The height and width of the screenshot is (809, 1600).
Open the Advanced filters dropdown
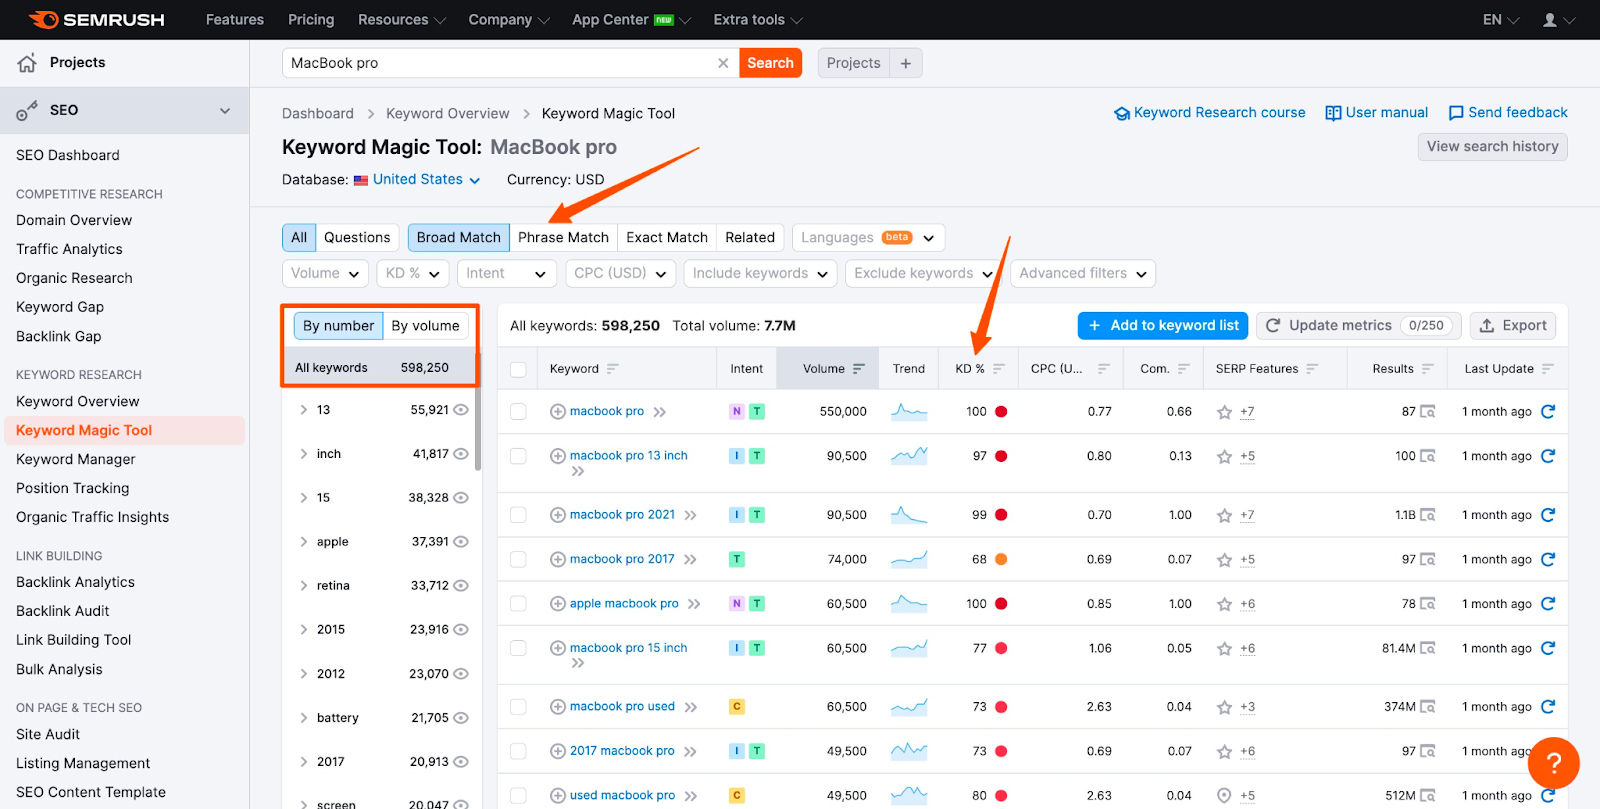1084,273
